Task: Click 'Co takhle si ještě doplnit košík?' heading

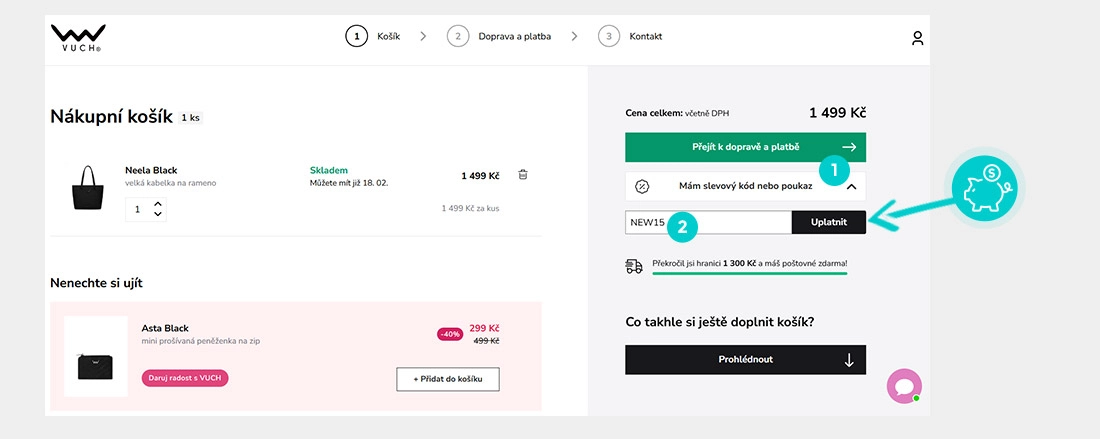Action: point(719,322)
